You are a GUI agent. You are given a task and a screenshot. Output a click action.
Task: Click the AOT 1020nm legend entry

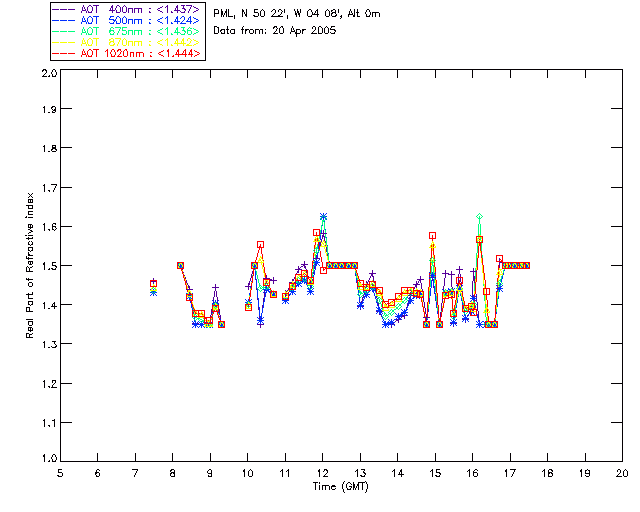[127, 53]
